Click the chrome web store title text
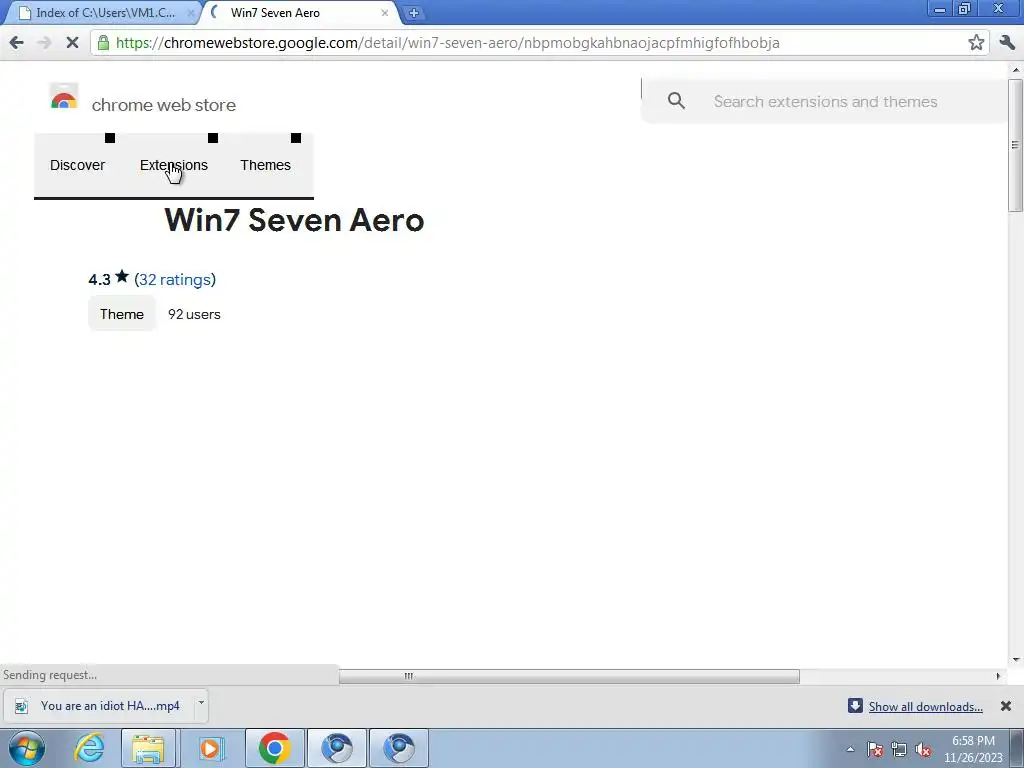This screenshot has width=1024, height=768. (163, 105)
